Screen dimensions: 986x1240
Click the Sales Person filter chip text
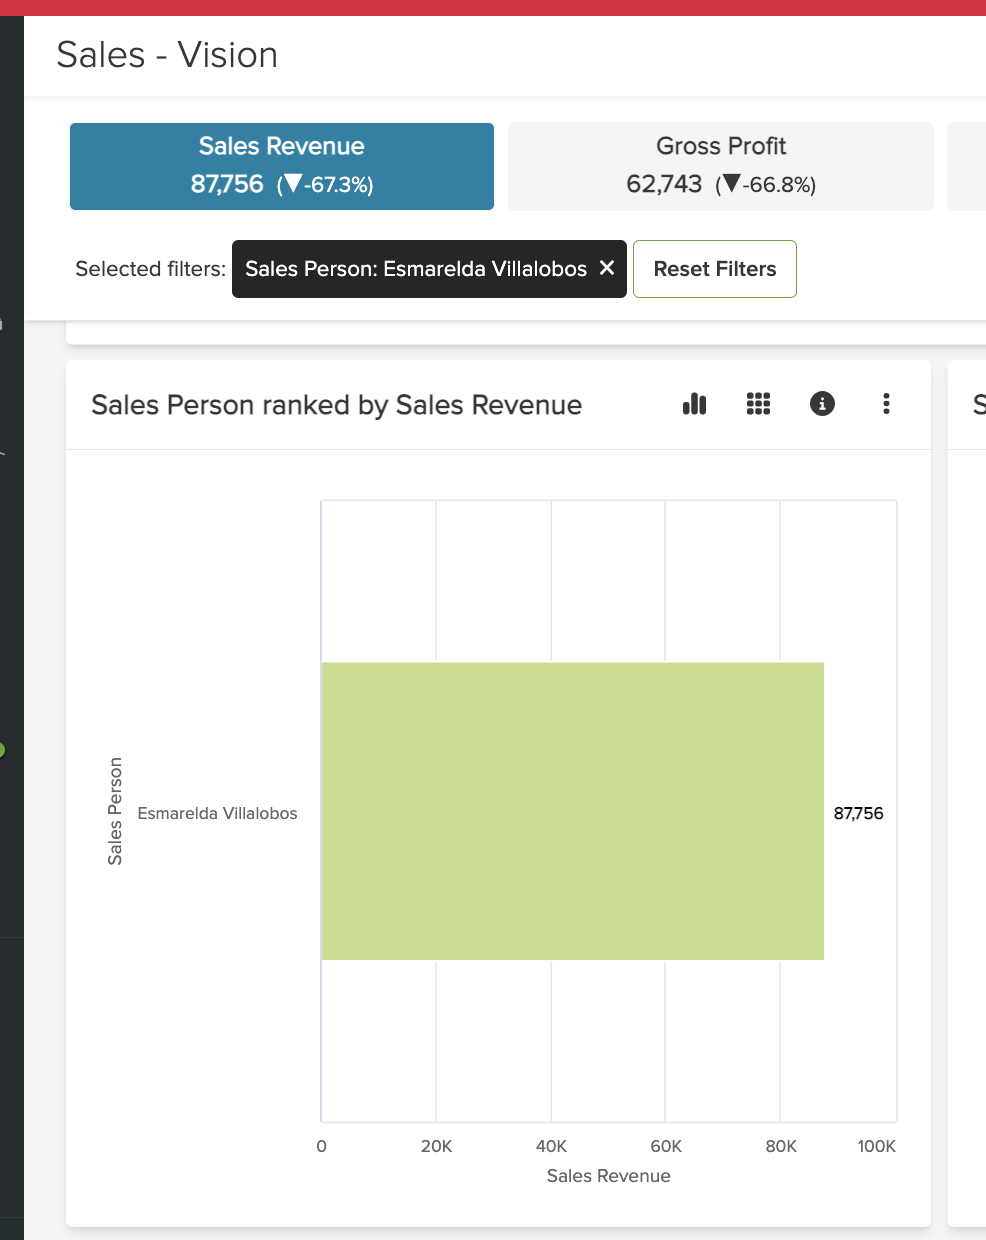[415, 269]
